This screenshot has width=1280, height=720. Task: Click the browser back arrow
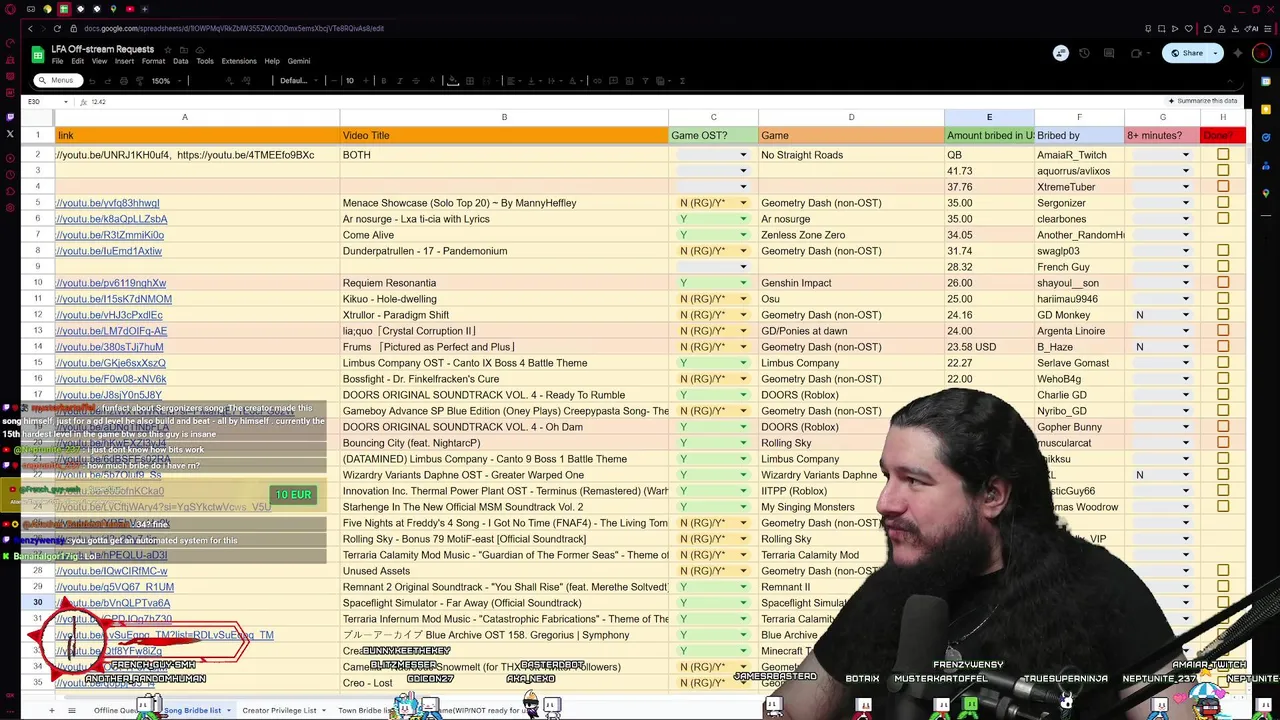click(30, 29)
